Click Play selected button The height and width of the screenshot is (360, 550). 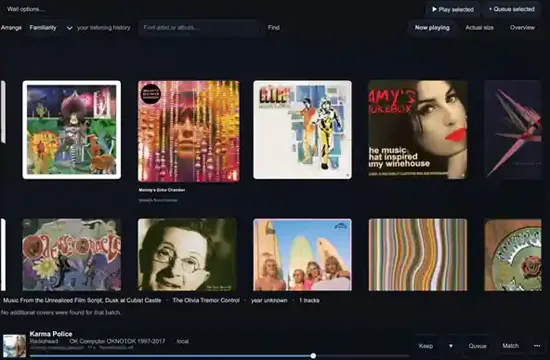click(x=452, y=9)
